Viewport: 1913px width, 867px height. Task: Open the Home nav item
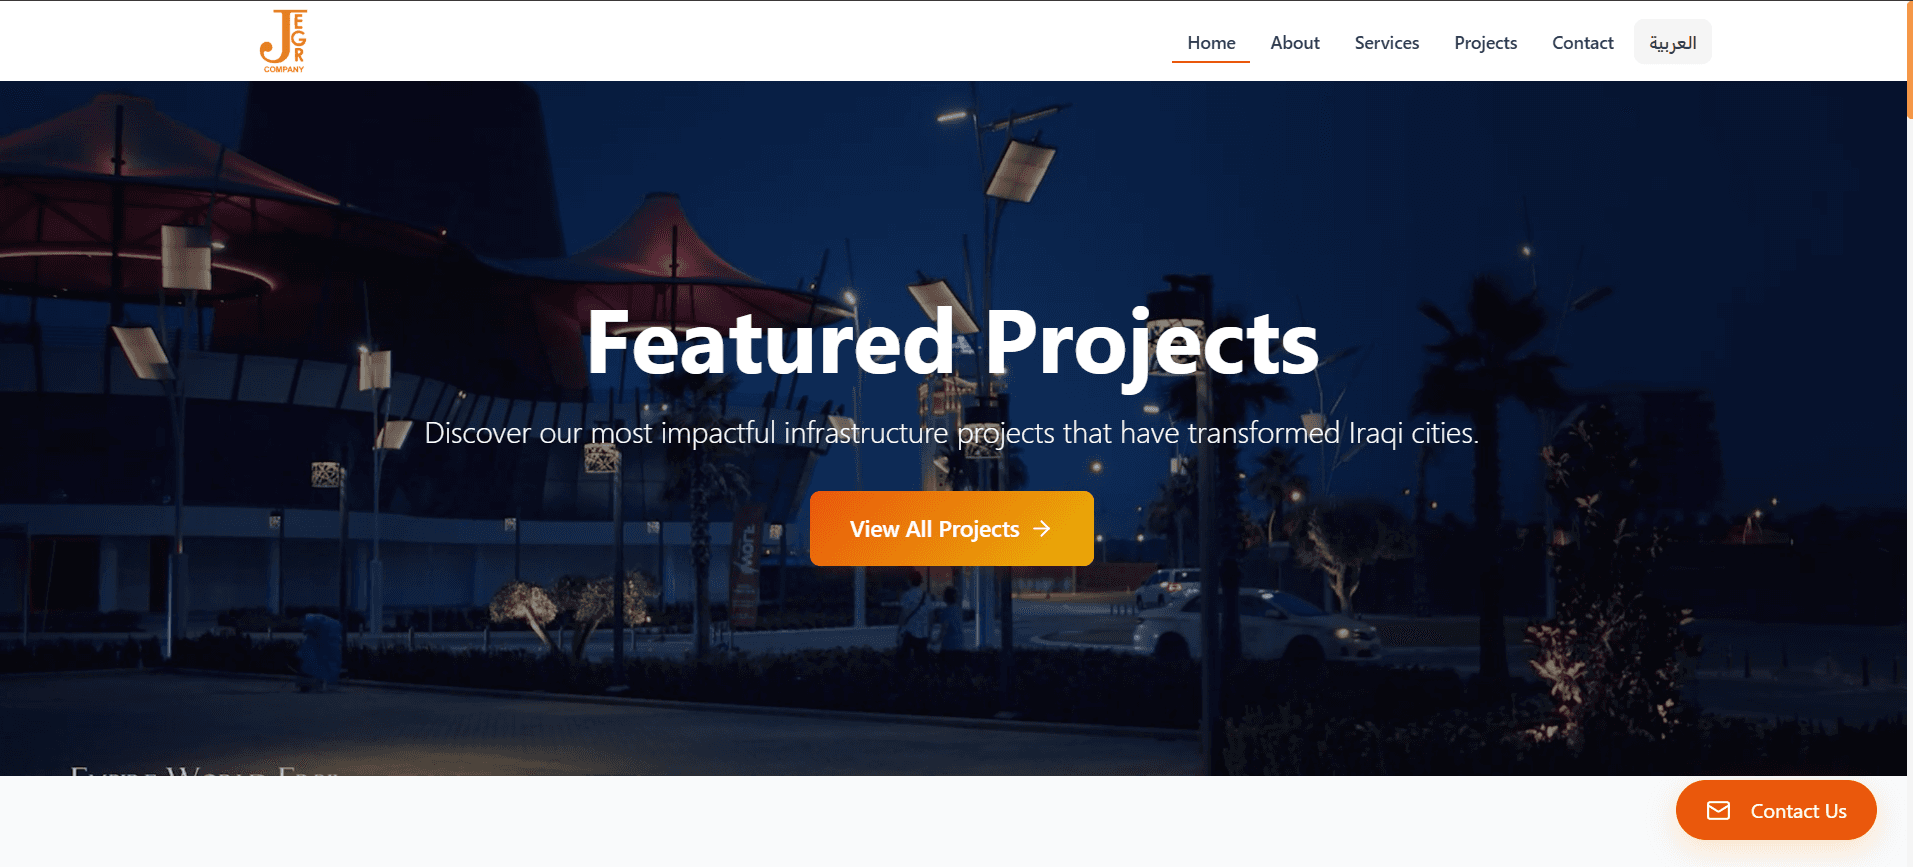click(1211, 42)
